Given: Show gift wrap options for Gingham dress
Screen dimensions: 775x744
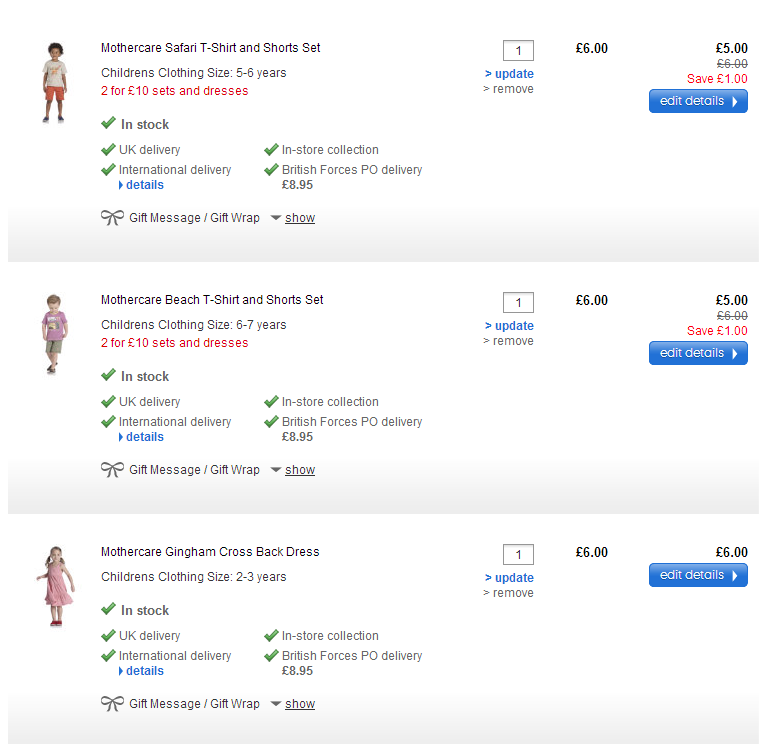Looking at the screenshot, I should (x=299, y=704).
